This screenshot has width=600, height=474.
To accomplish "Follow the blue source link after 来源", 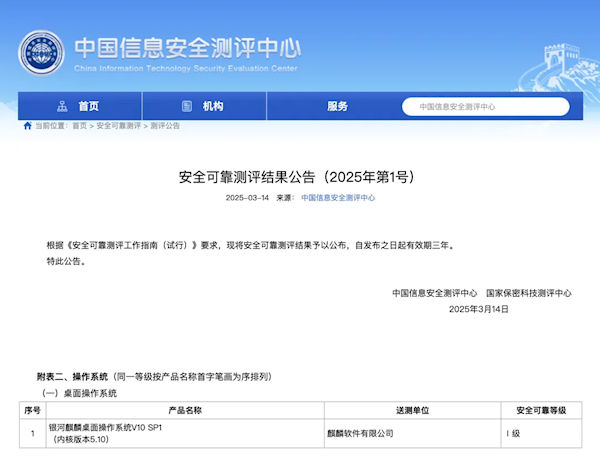I will (338, 198).
